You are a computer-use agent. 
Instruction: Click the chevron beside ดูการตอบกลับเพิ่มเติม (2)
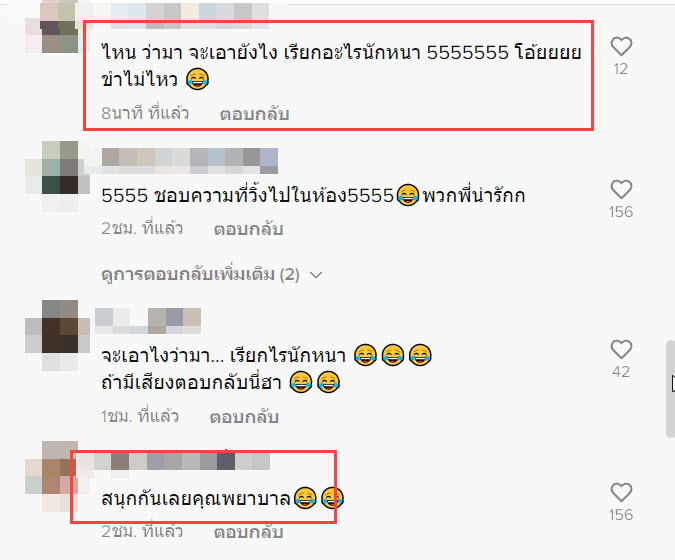pyautogui.click(x=316, y=275)
